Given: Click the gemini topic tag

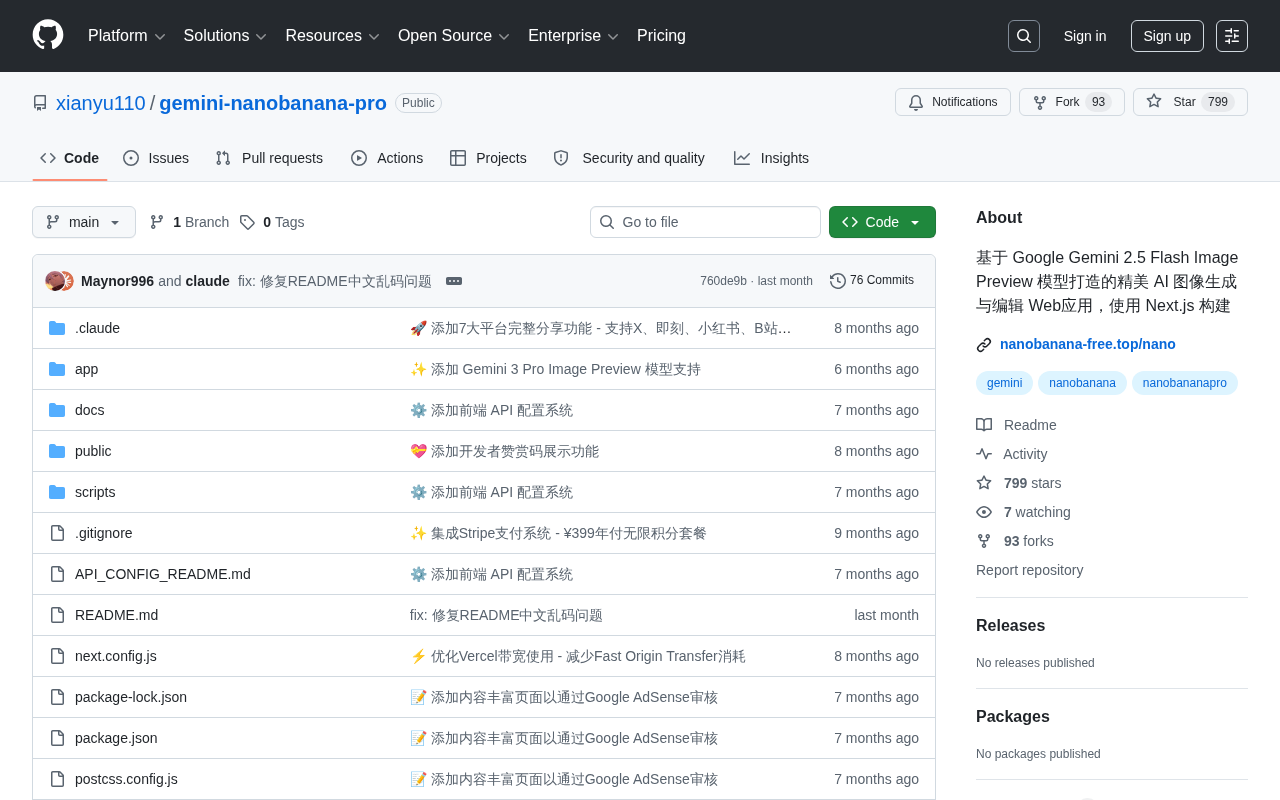Looking at the screenshot, I should point(1004,383).
